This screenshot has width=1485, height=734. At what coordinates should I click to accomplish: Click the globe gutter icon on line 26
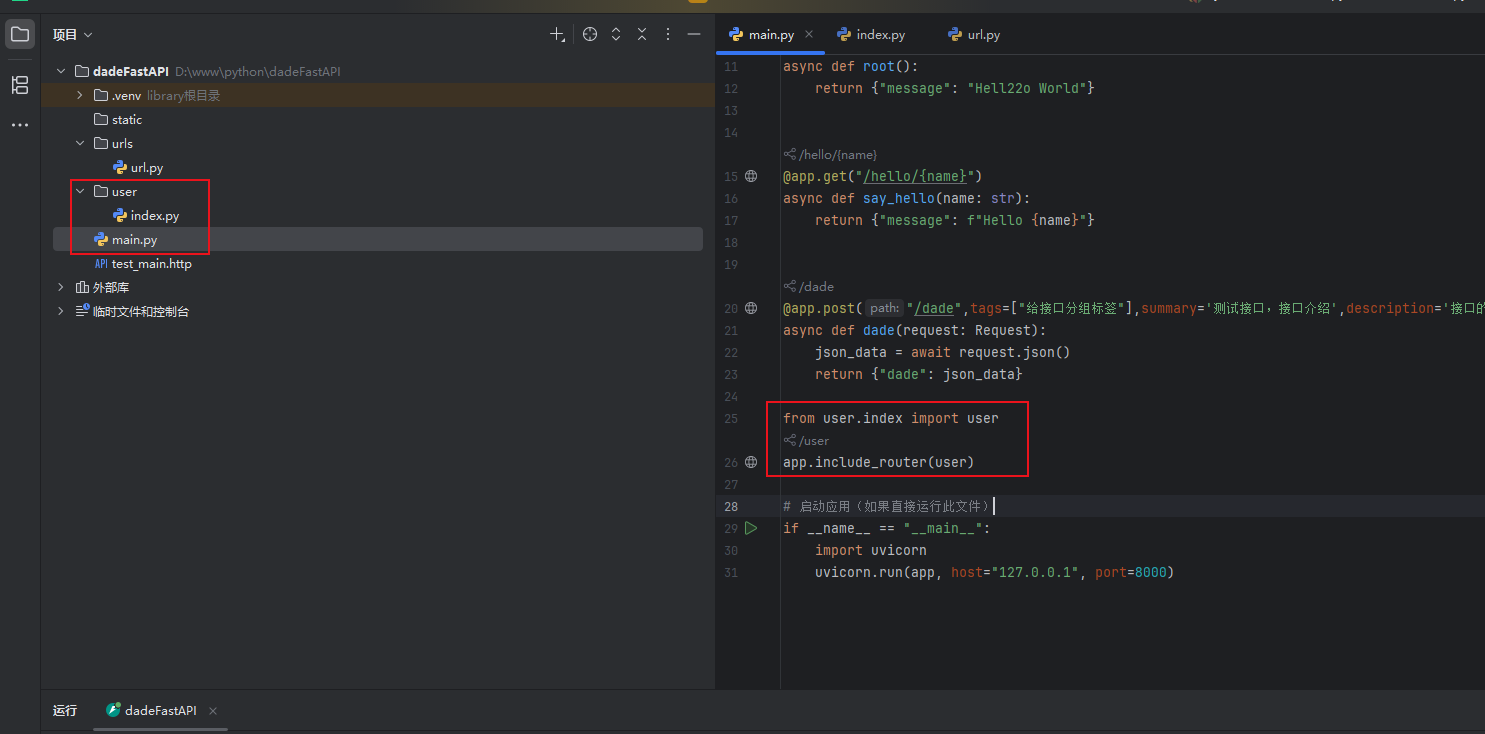click(x=751, y=462)
